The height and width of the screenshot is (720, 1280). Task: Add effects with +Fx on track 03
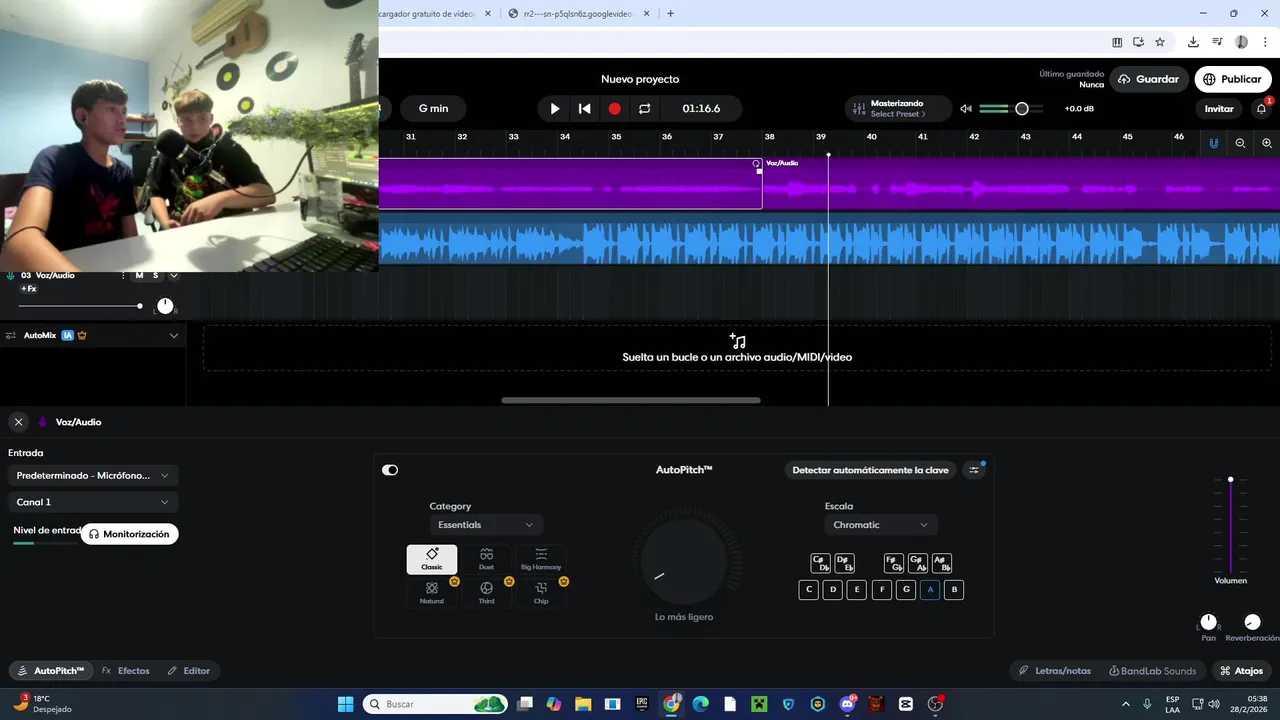tap(29, 289)
